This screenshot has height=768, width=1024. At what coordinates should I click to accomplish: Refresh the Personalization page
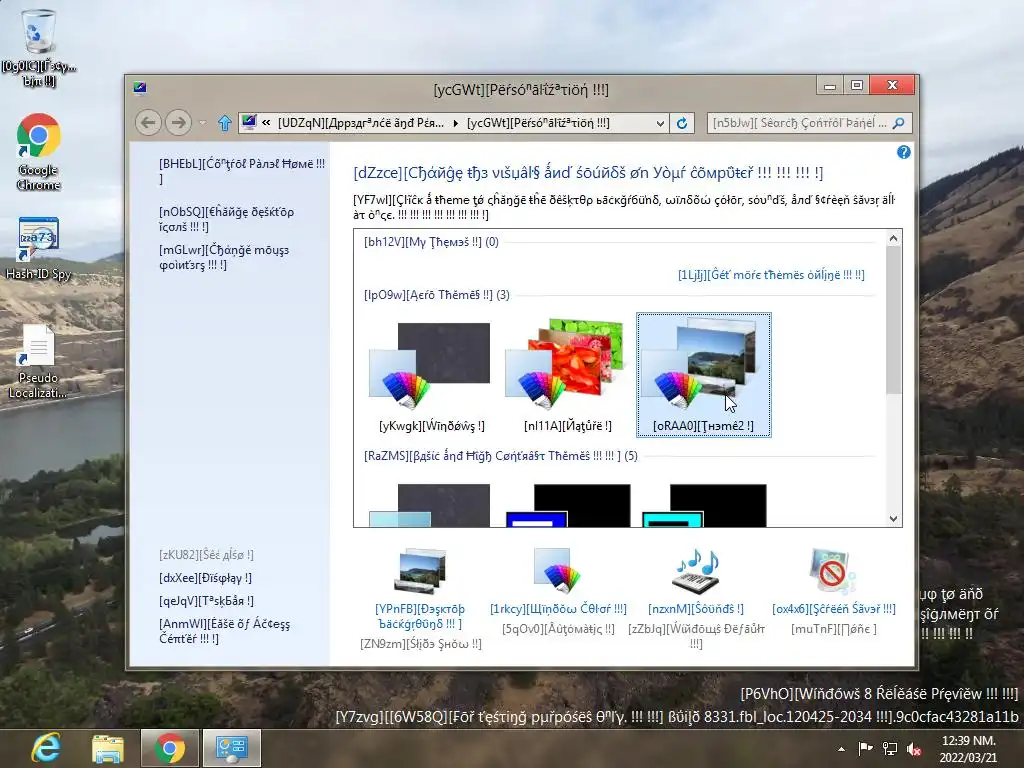(x=682, y=123)
